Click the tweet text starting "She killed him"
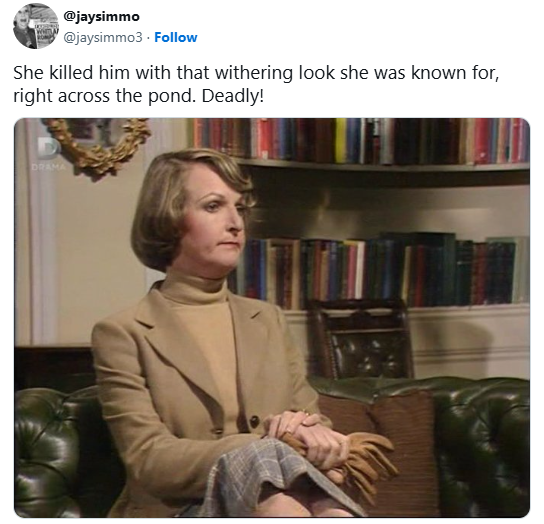Screen dimensions: 544x524 point(256,84)
